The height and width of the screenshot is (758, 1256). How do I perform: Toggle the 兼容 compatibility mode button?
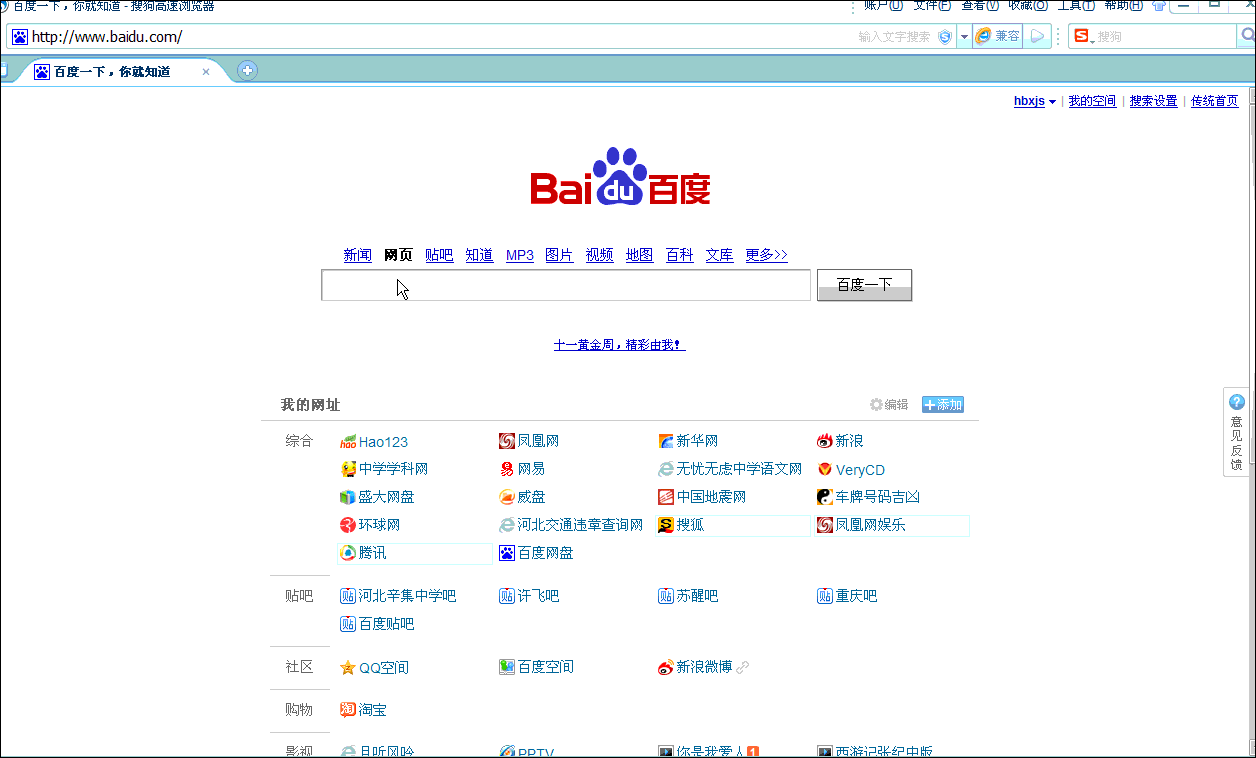pyautogui.click(x=998, y=37)
